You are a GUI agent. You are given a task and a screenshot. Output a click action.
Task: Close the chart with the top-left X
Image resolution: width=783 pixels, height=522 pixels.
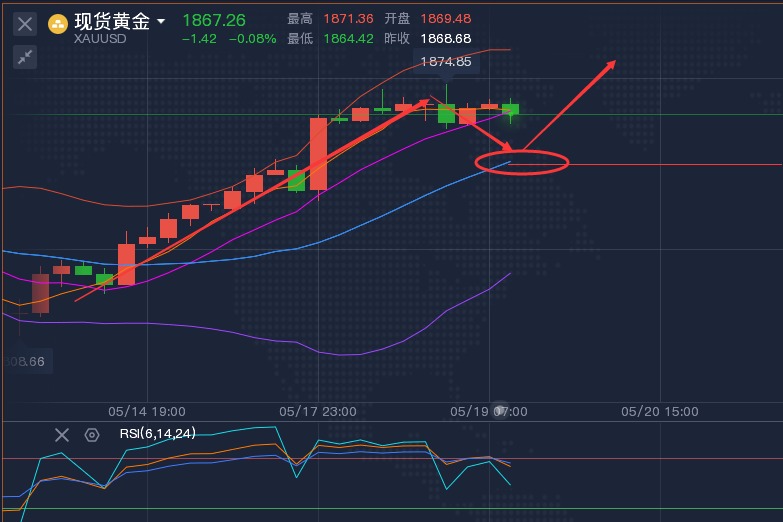coord(26,23)
